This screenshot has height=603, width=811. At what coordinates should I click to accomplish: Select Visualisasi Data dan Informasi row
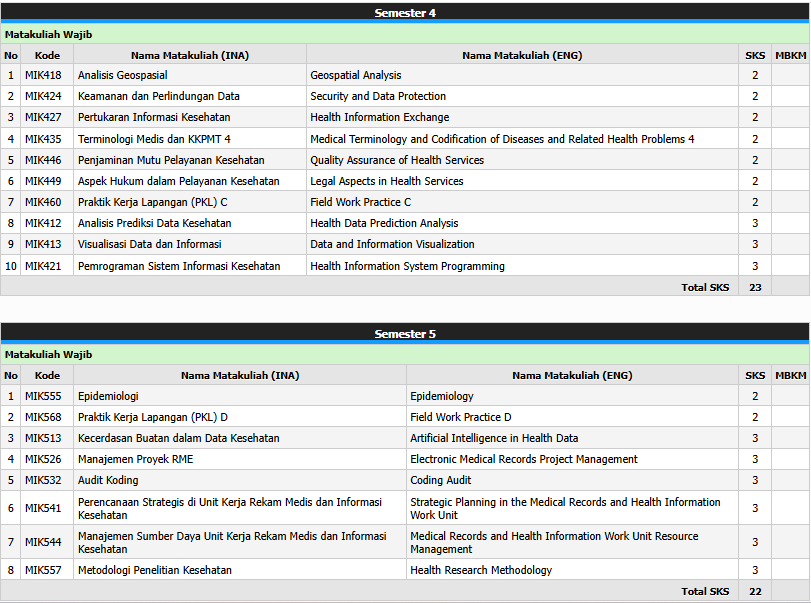click(149, 244)
